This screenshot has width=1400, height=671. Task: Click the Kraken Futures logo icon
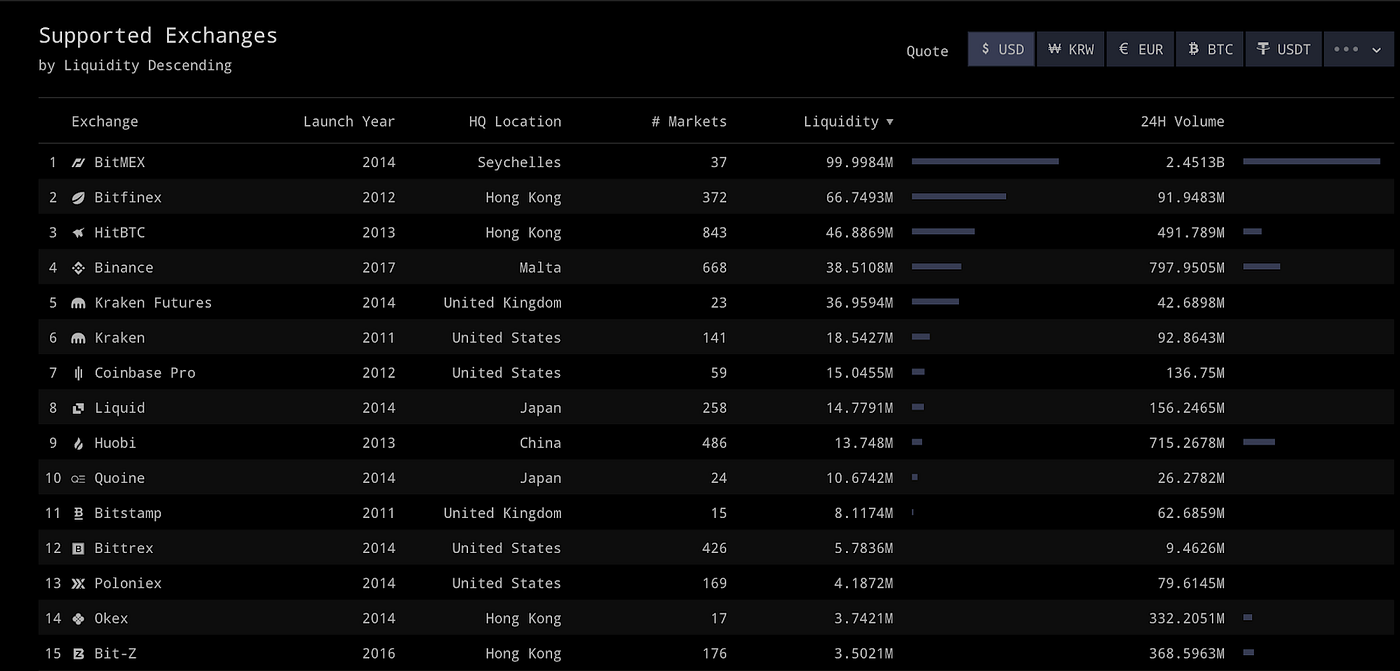79,303
